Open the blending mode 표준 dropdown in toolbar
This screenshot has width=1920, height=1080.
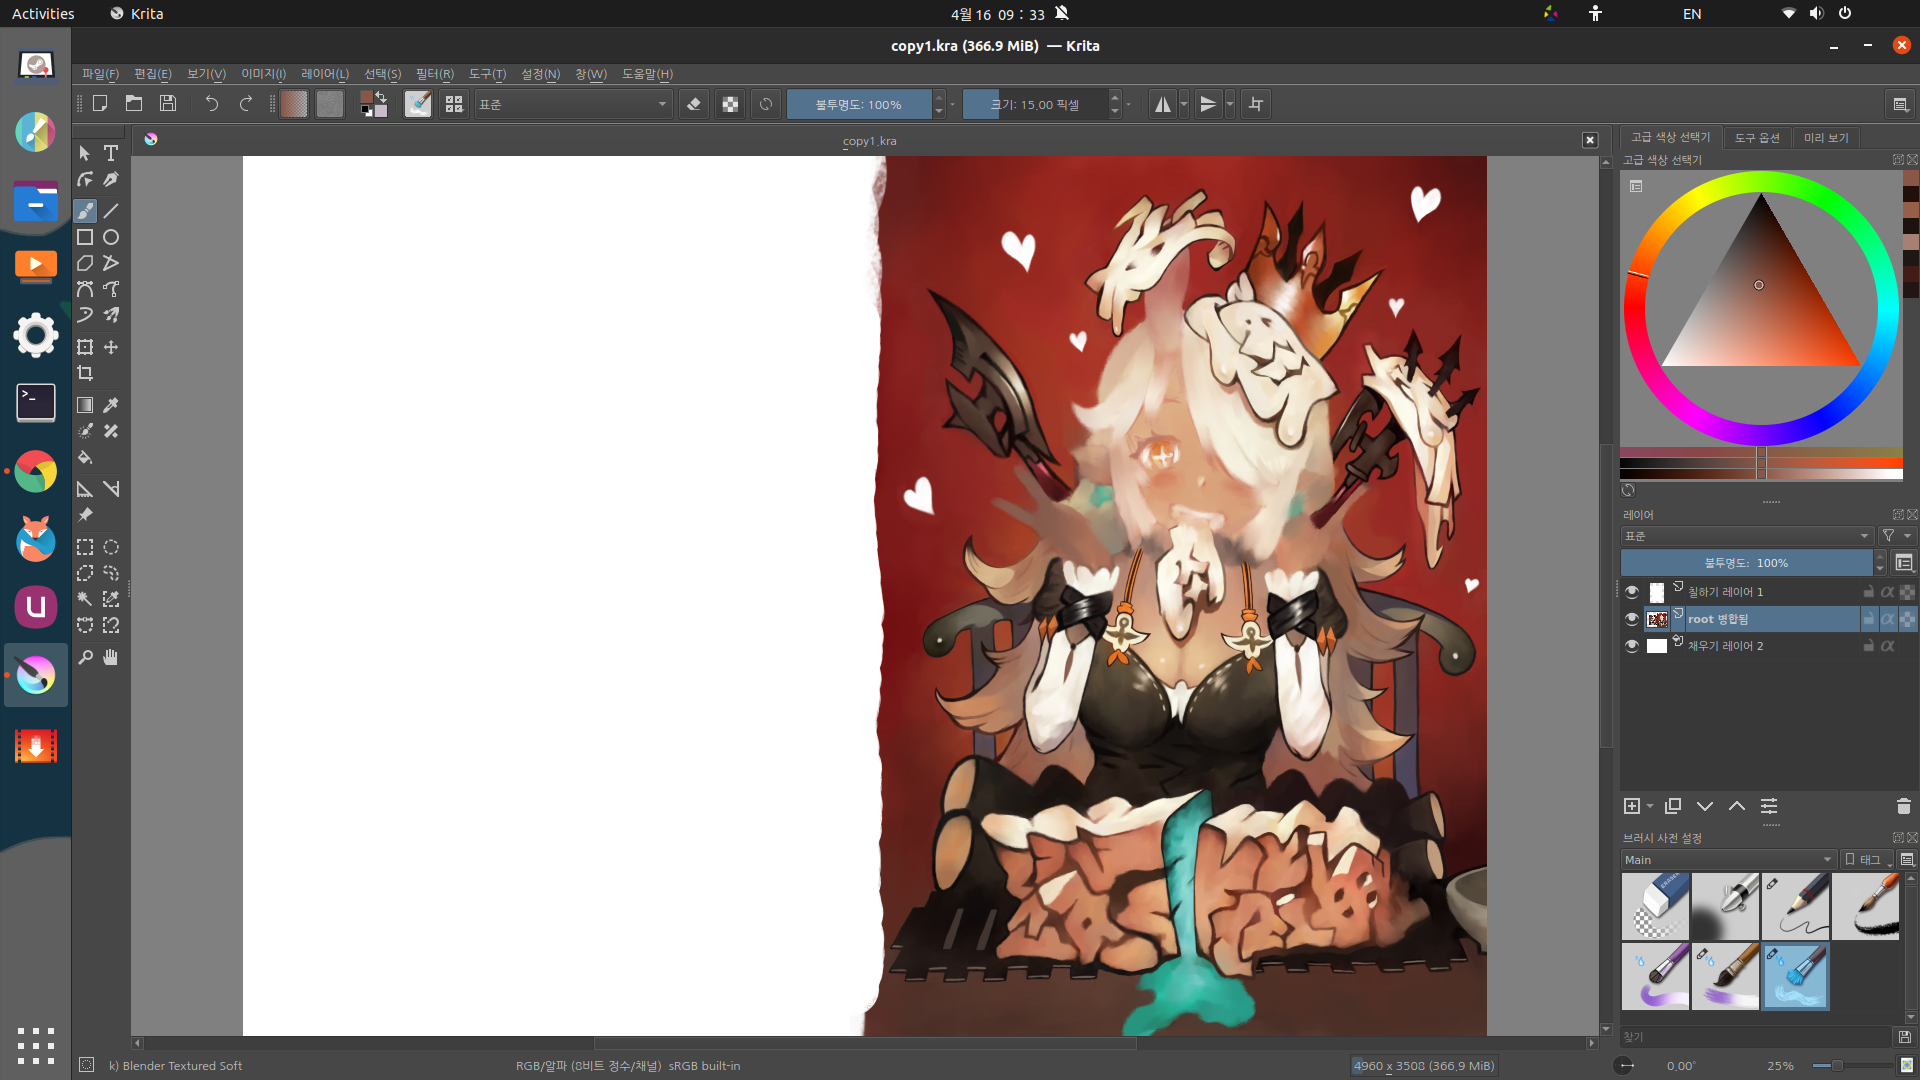click(x=572, y=104)
